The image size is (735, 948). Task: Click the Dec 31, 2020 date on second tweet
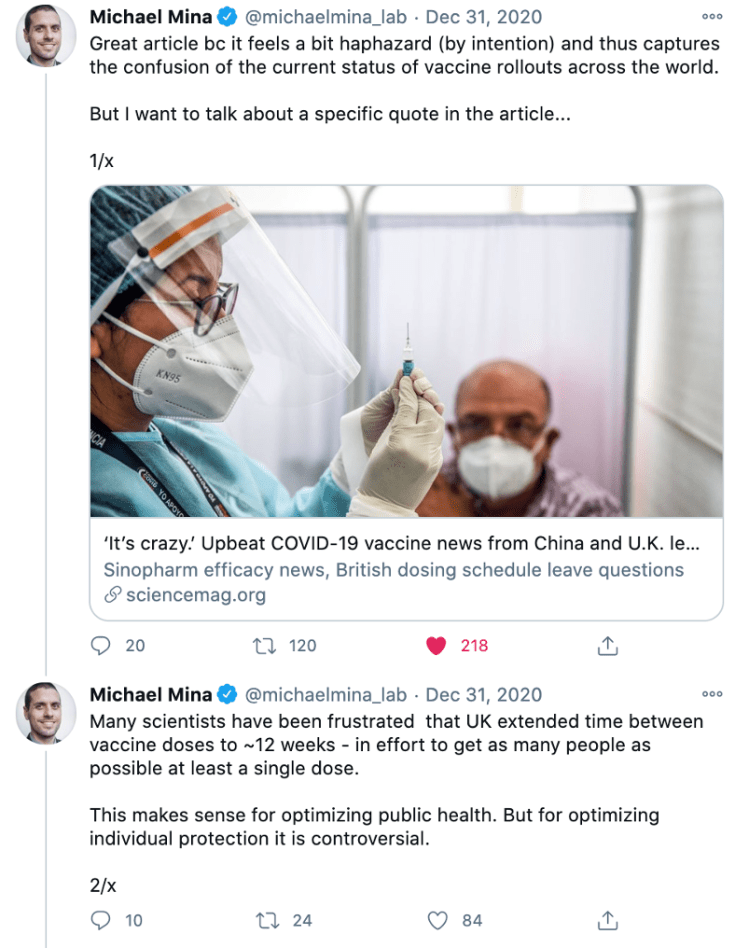pos(484,695)
